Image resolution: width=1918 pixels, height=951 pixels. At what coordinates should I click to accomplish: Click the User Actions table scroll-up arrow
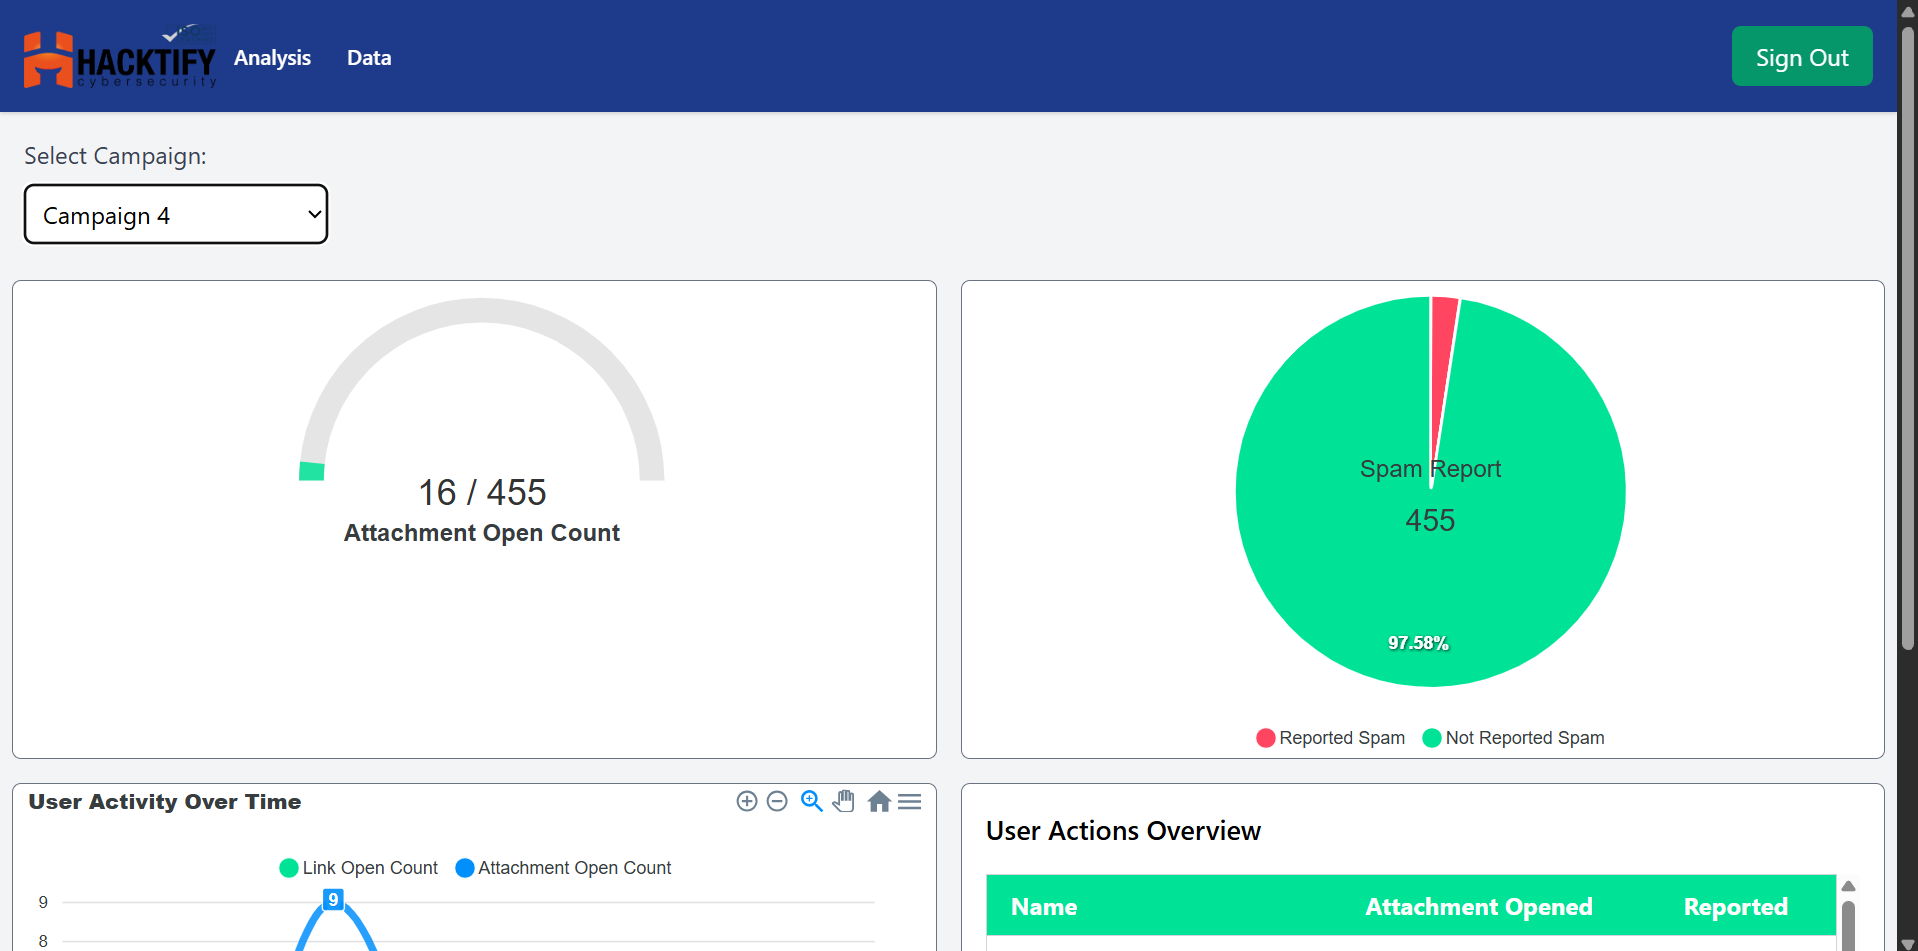click(x=1848, y=886)
